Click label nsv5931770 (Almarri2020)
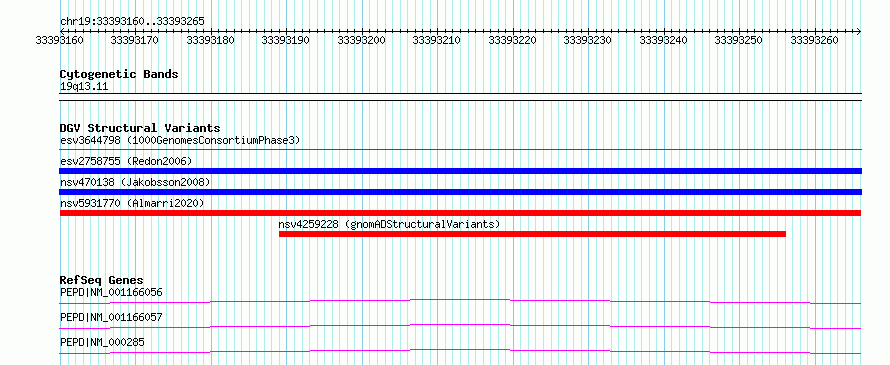The width and height of the screenshot is (890, 365). click(x=132, y=203)
